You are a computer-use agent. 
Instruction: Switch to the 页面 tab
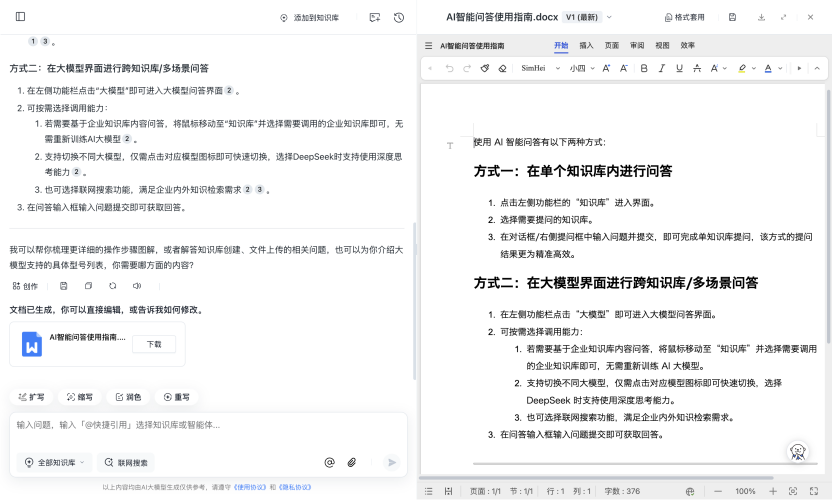click(612, 46)
